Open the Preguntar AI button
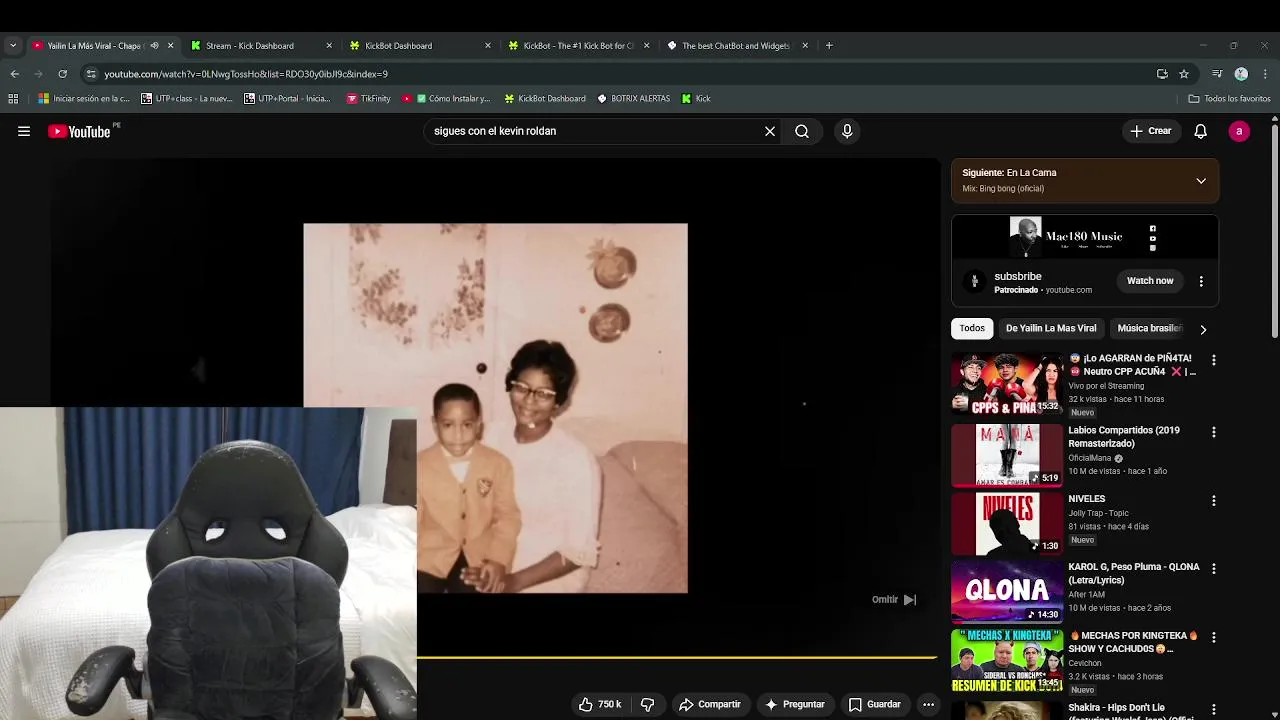This screenshot has width=1280, height=720. [x=794, y=704]
